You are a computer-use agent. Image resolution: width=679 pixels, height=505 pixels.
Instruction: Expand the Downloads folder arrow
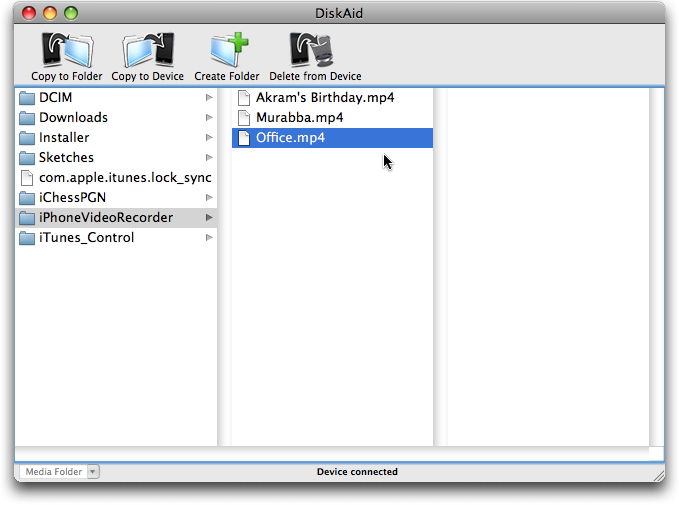209,117
